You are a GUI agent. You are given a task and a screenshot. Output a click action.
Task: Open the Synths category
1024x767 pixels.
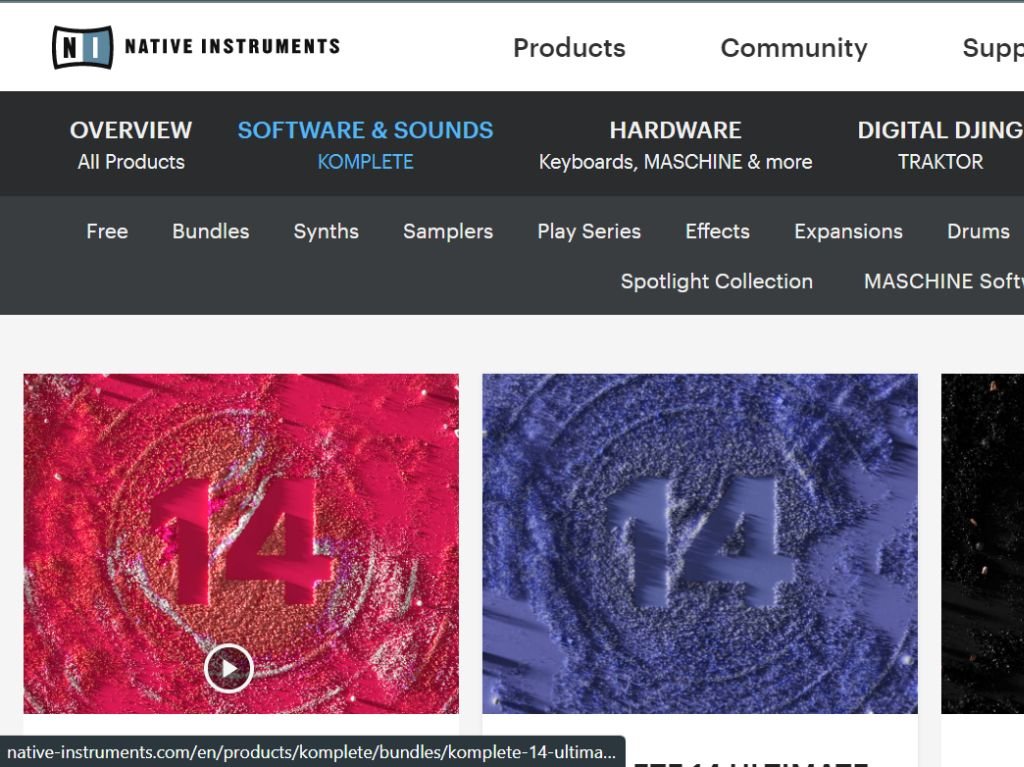tap(326, 231)
